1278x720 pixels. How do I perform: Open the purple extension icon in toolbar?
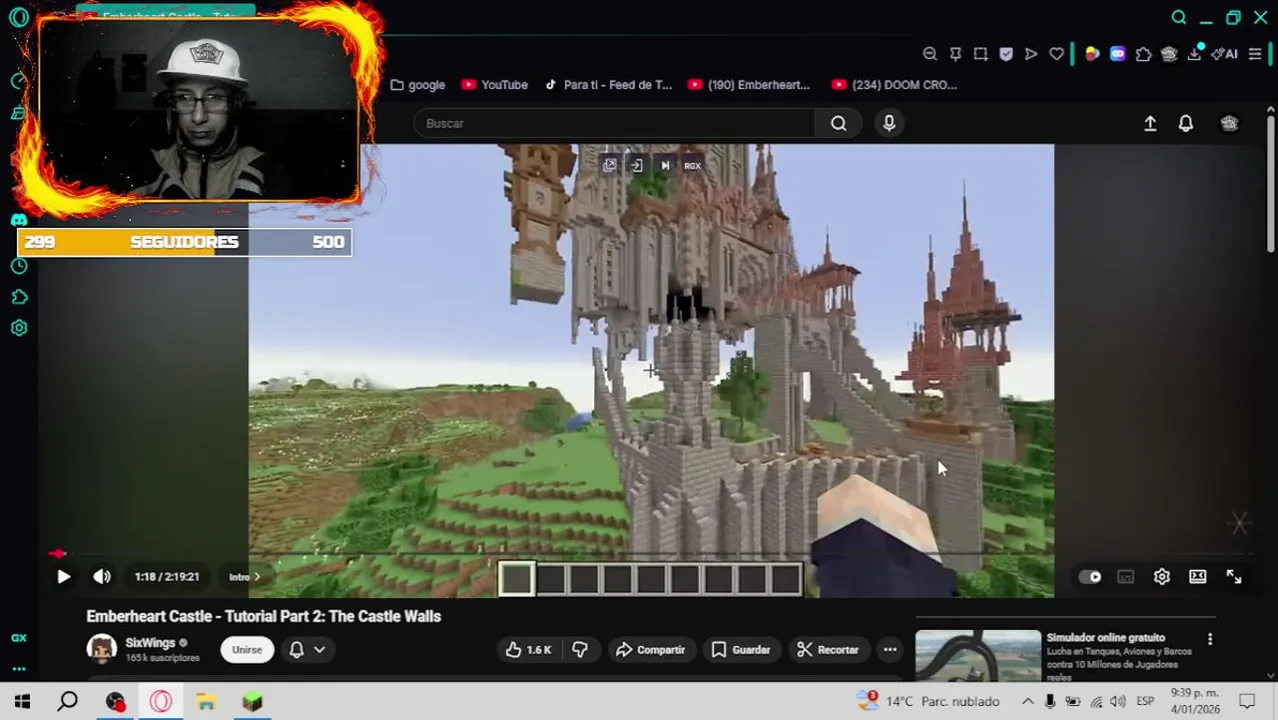(1117, 54)
